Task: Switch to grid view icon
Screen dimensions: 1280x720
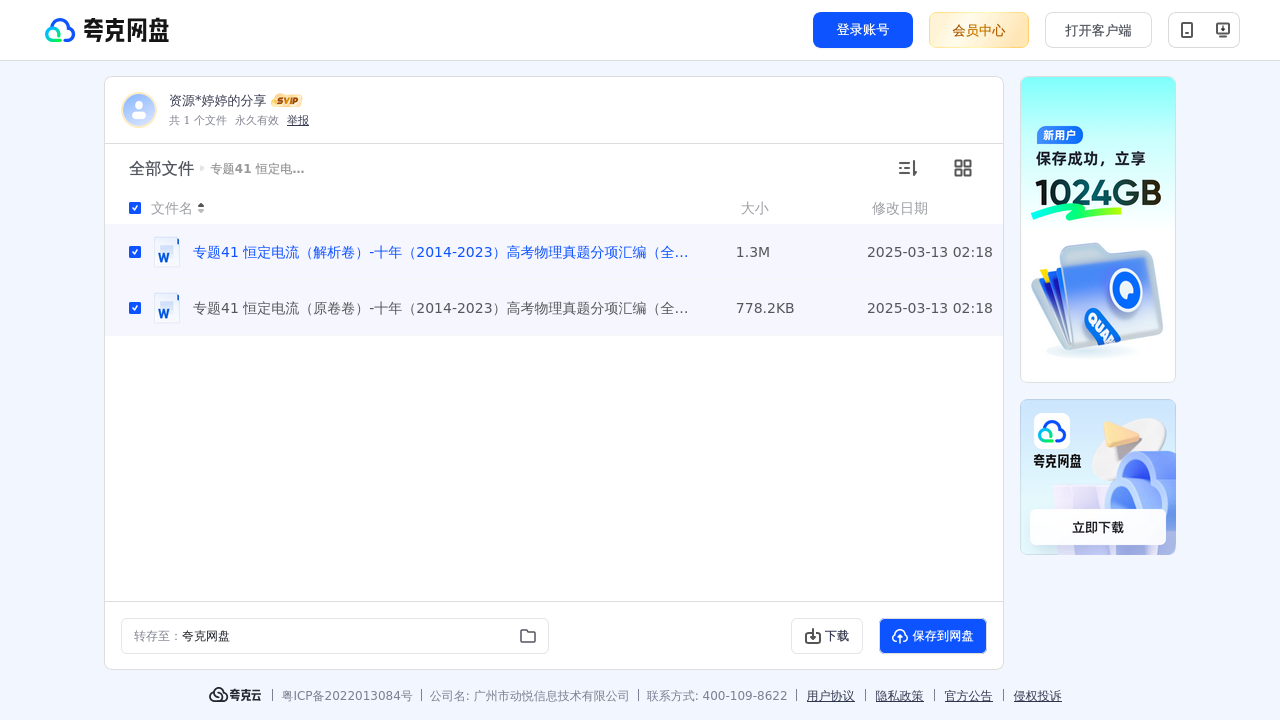Action: click(963, 168)
